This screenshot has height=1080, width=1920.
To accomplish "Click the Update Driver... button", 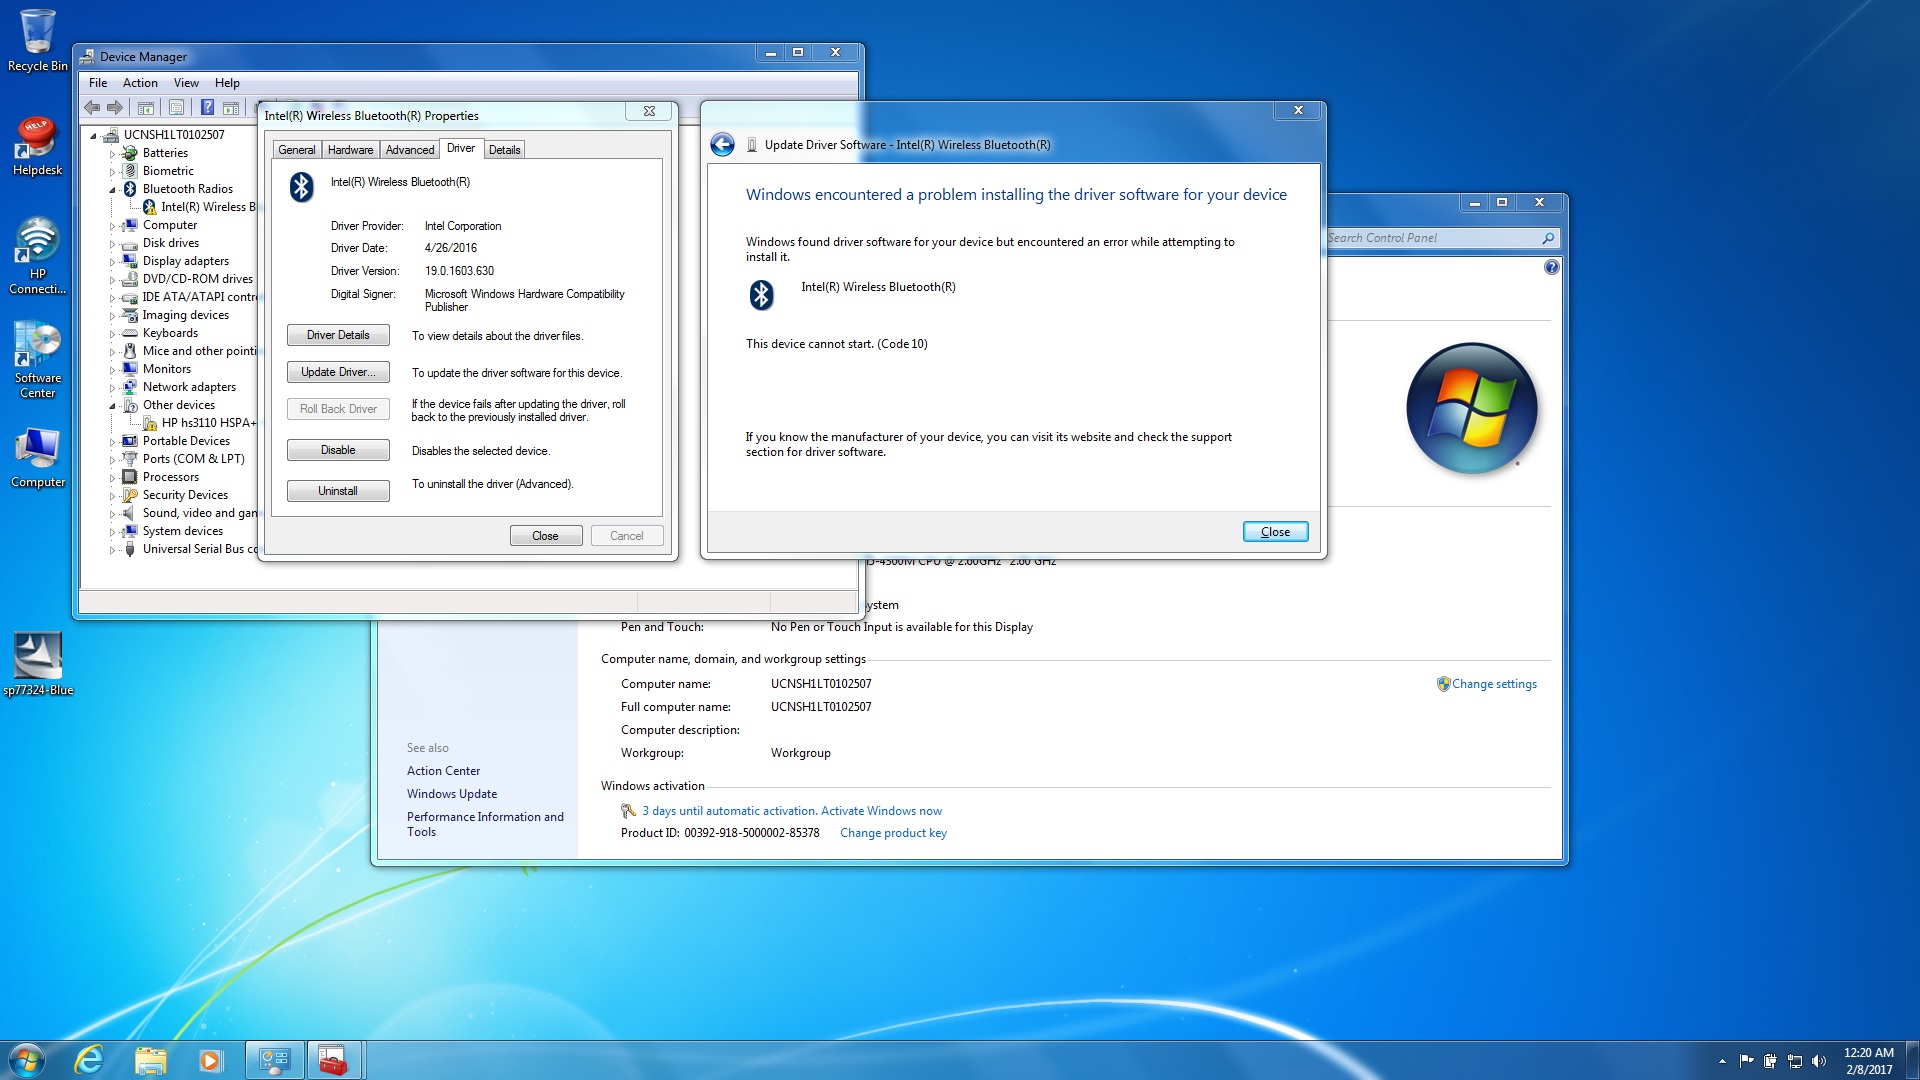I will [338, 372].
